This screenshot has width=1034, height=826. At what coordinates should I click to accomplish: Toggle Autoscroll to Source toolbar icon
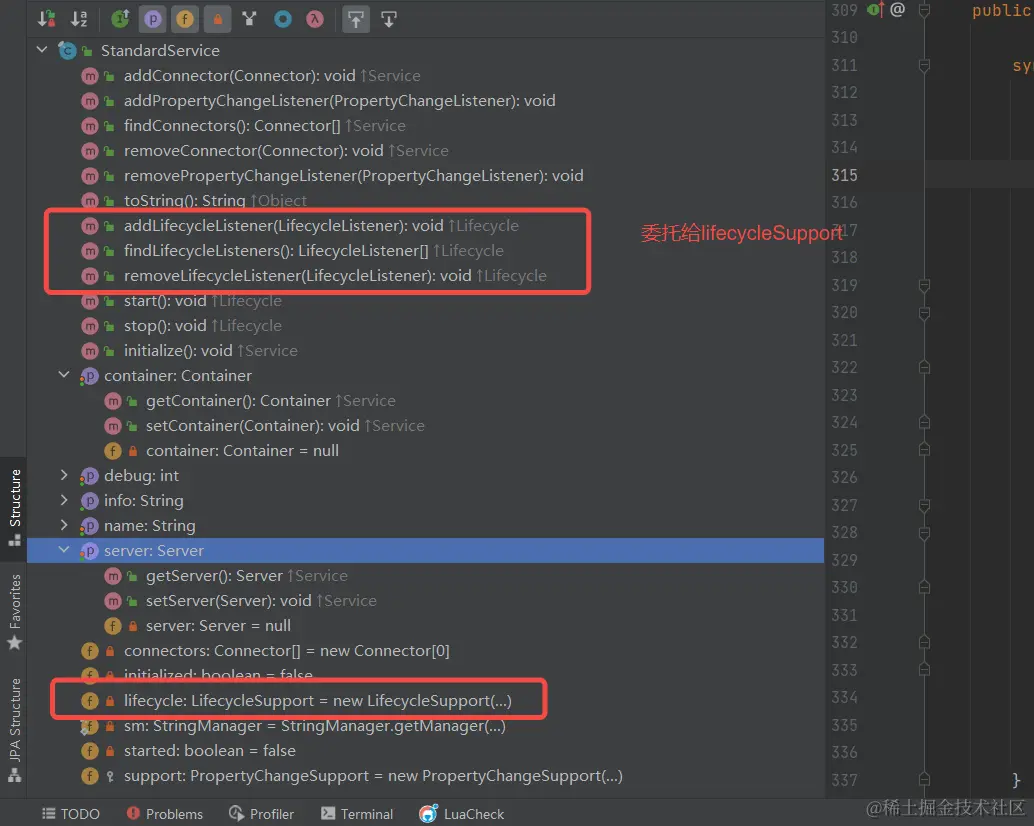click(x=356, y=19)
